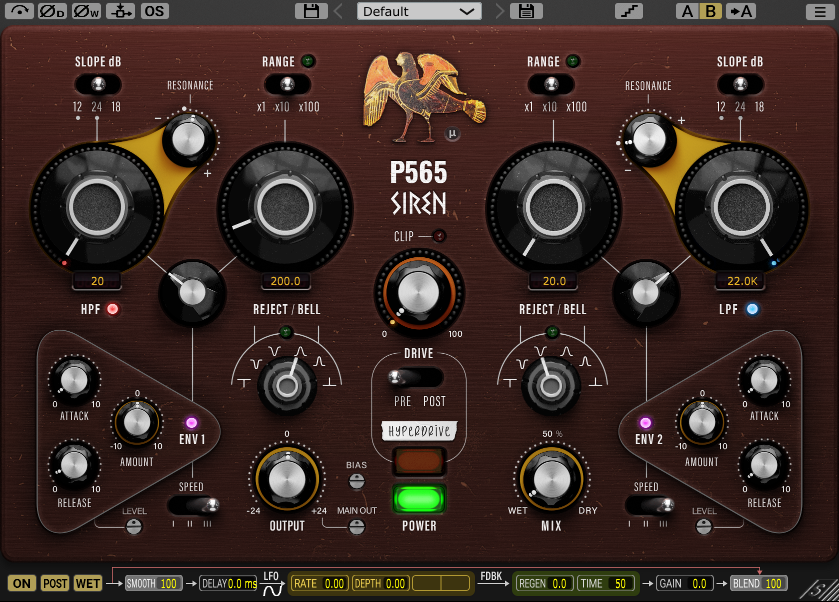
Task: Click the signal routing icon in top toolbar
Action: click(120, 11)
